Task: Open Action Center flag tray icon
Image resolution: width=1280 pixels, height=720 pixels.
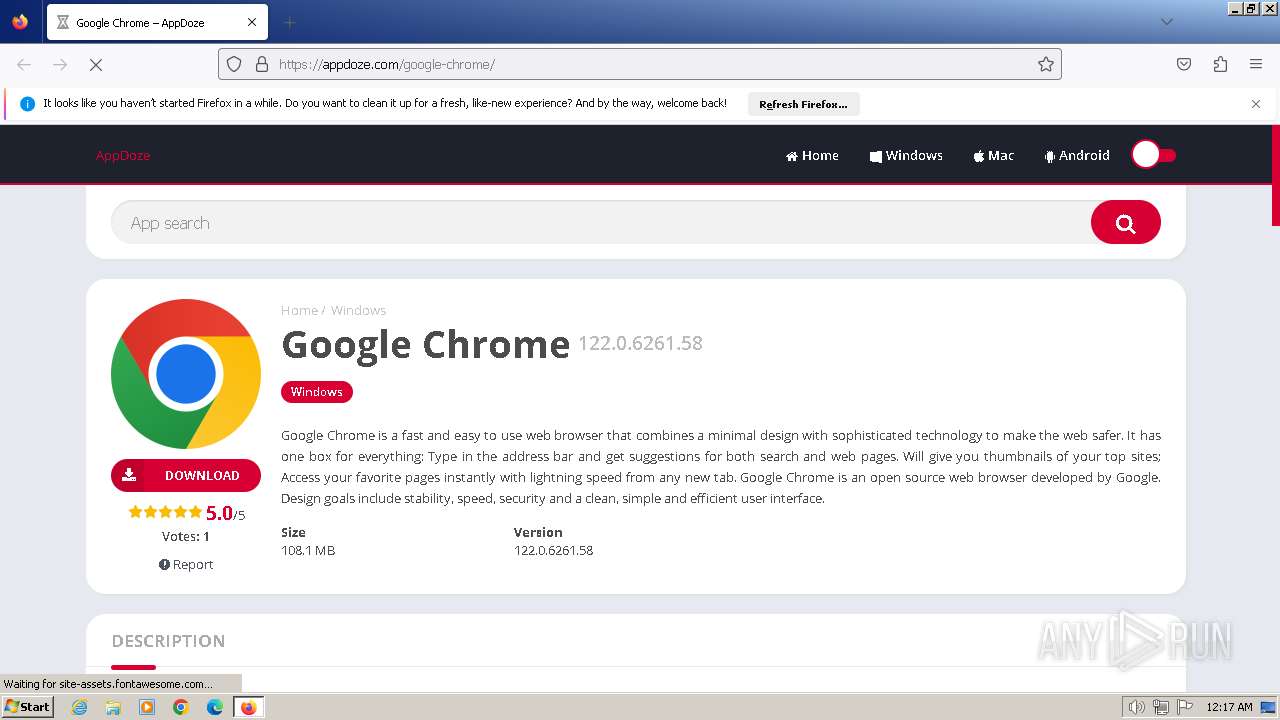Action: pos(1185,707)
